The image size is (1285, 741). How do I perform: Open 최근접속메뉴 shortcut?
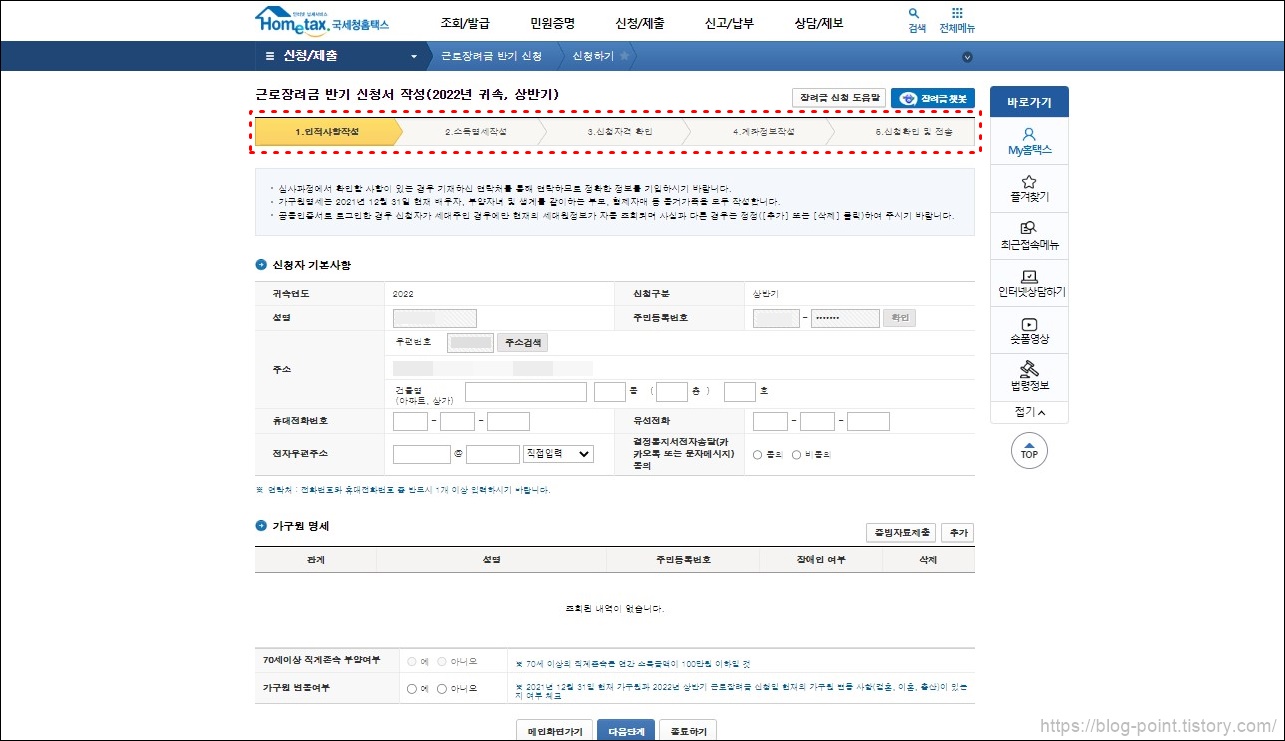[1029, 235]
